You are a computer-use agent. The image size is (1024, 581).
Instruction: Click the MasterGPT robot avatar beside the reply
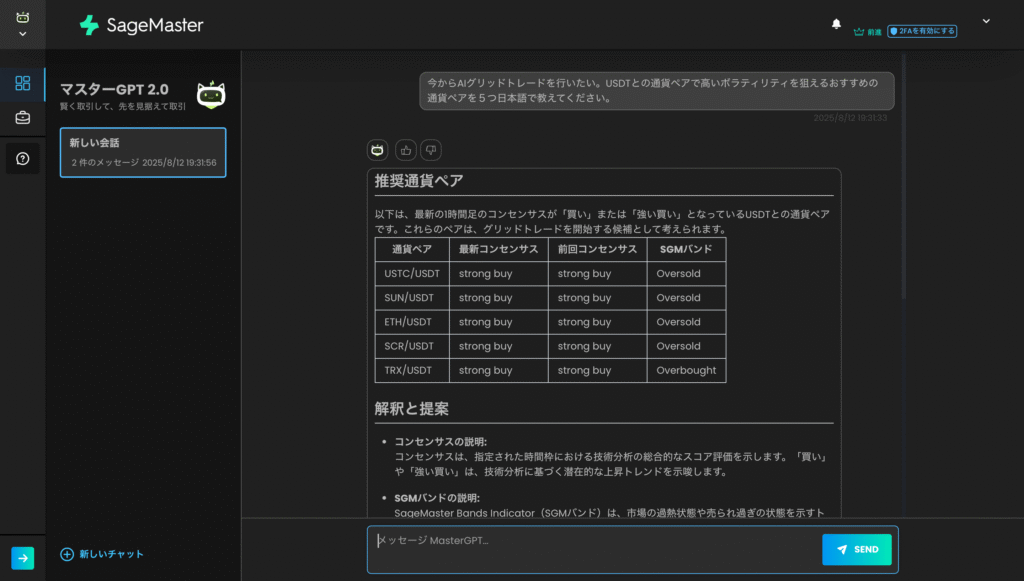(377, 149)
